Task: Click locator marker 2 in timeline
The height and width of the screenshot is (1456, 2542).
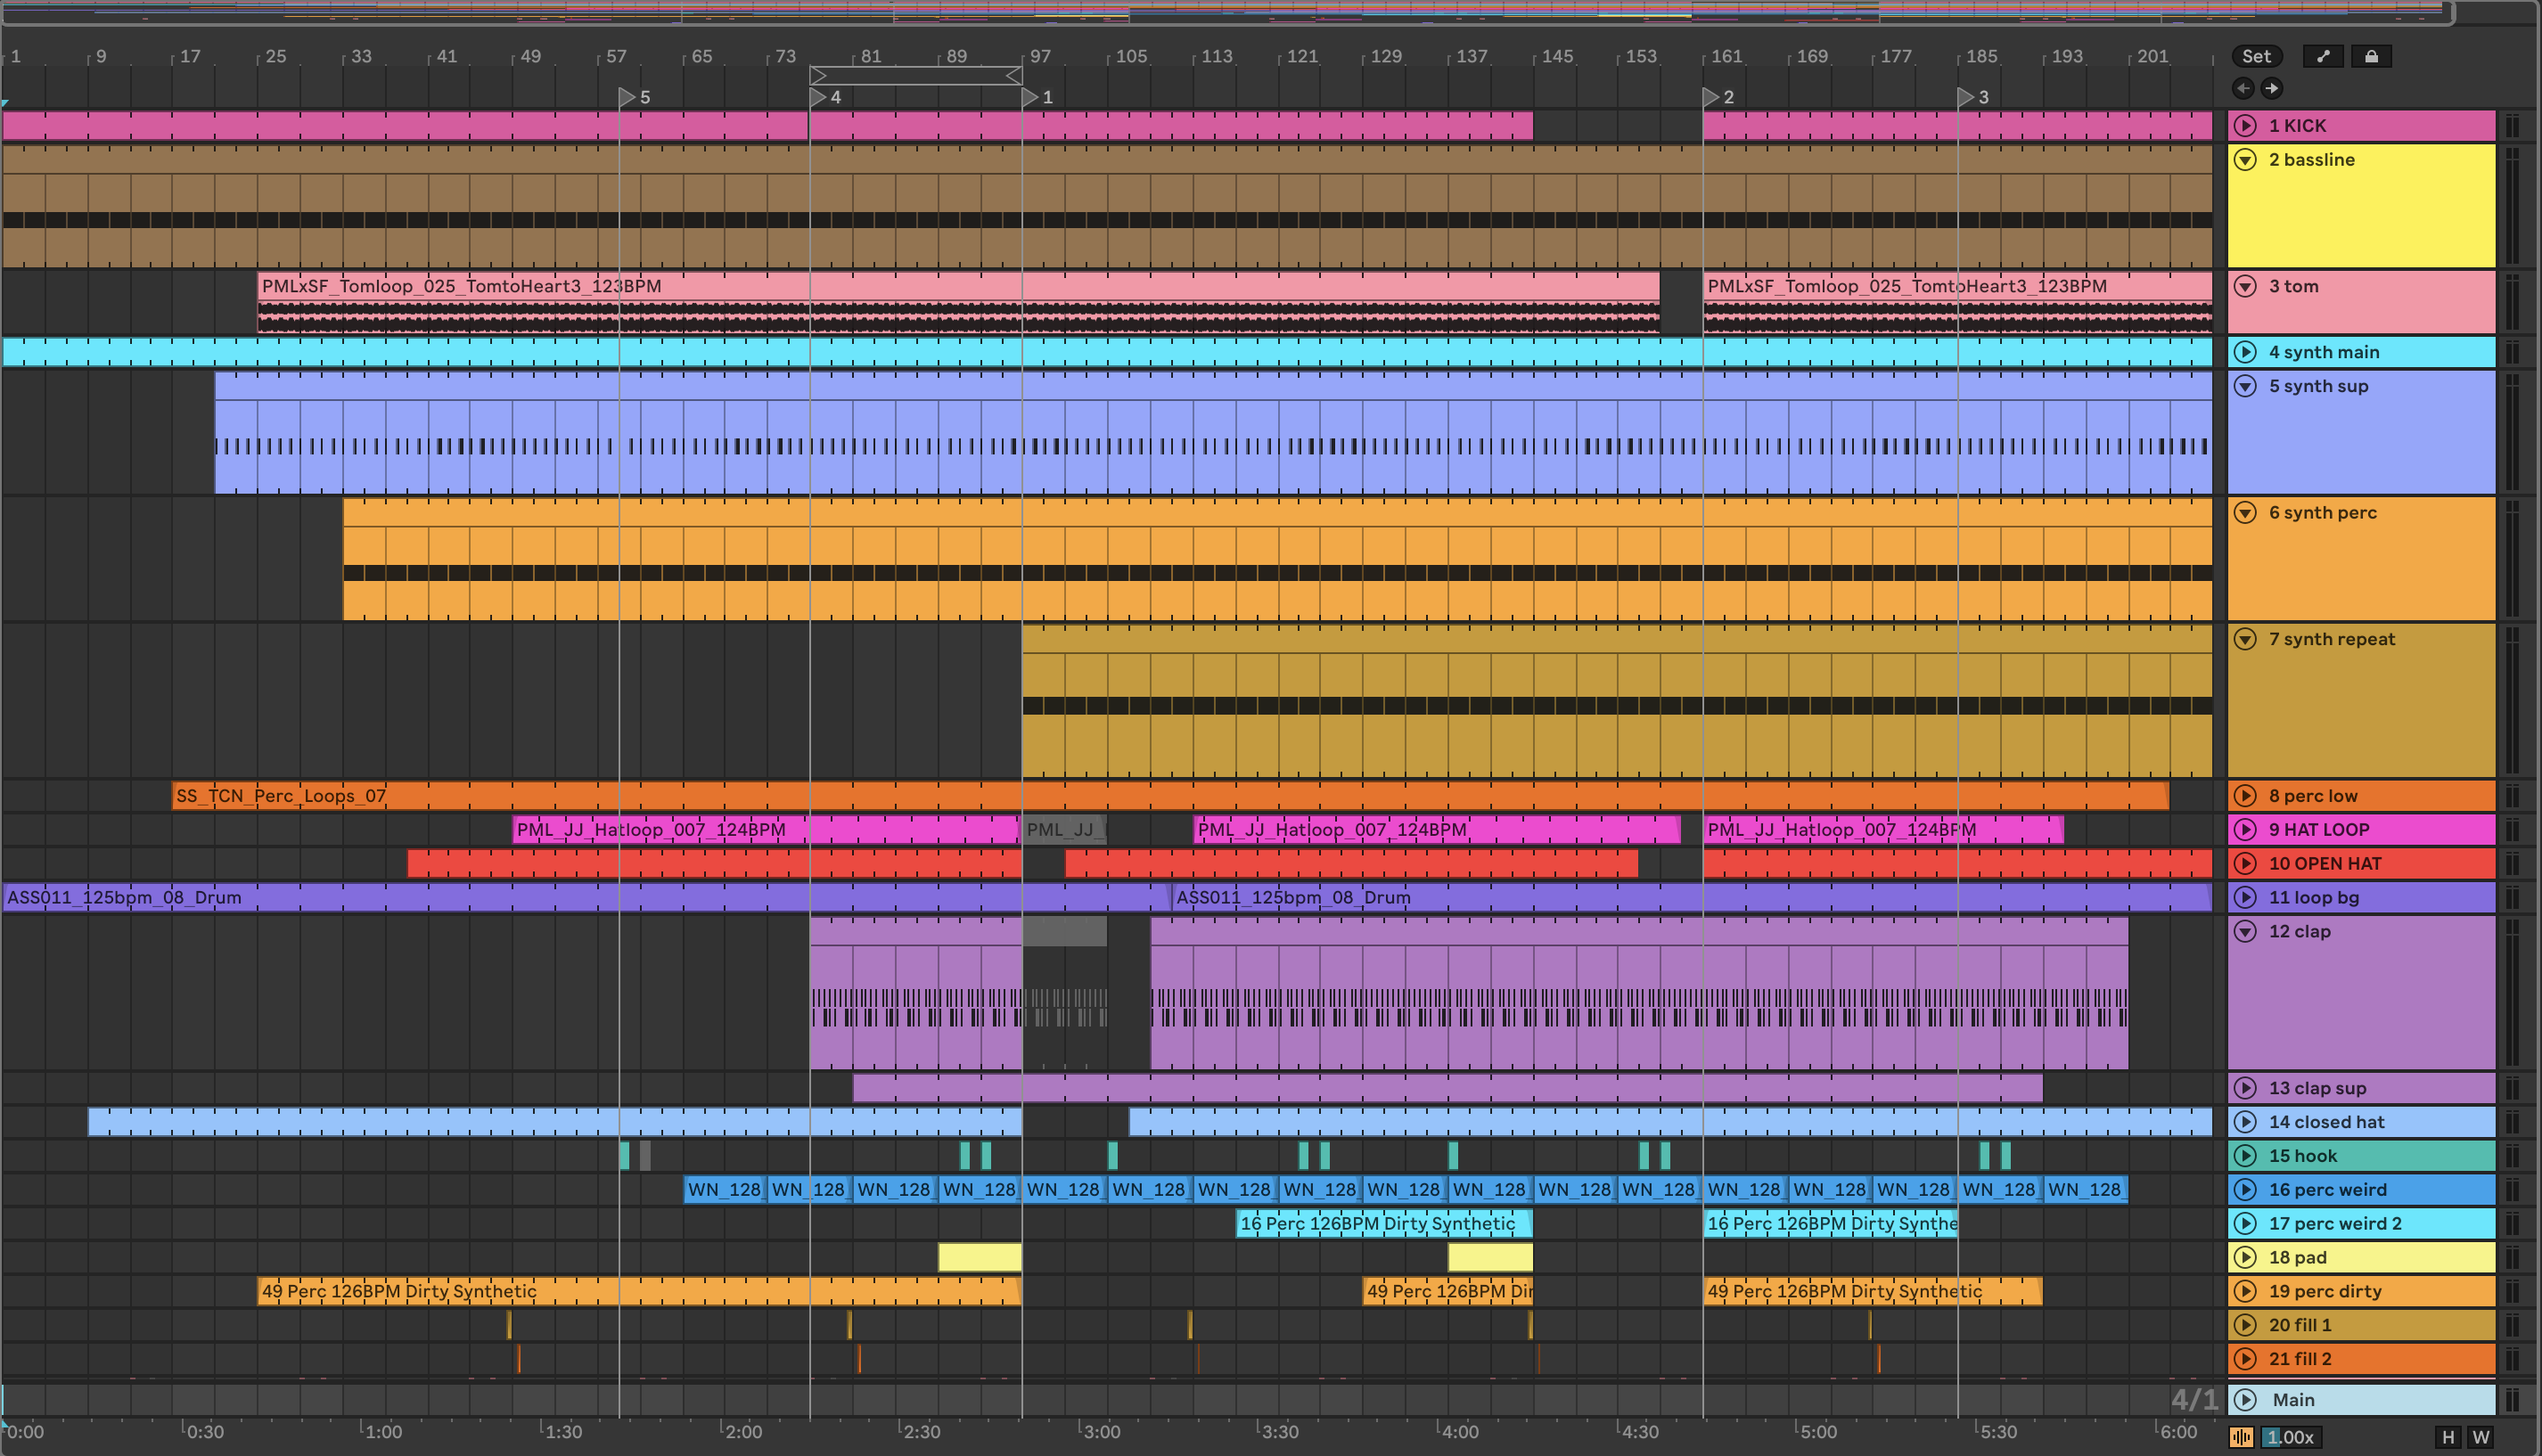Action: click(1712, 97)
